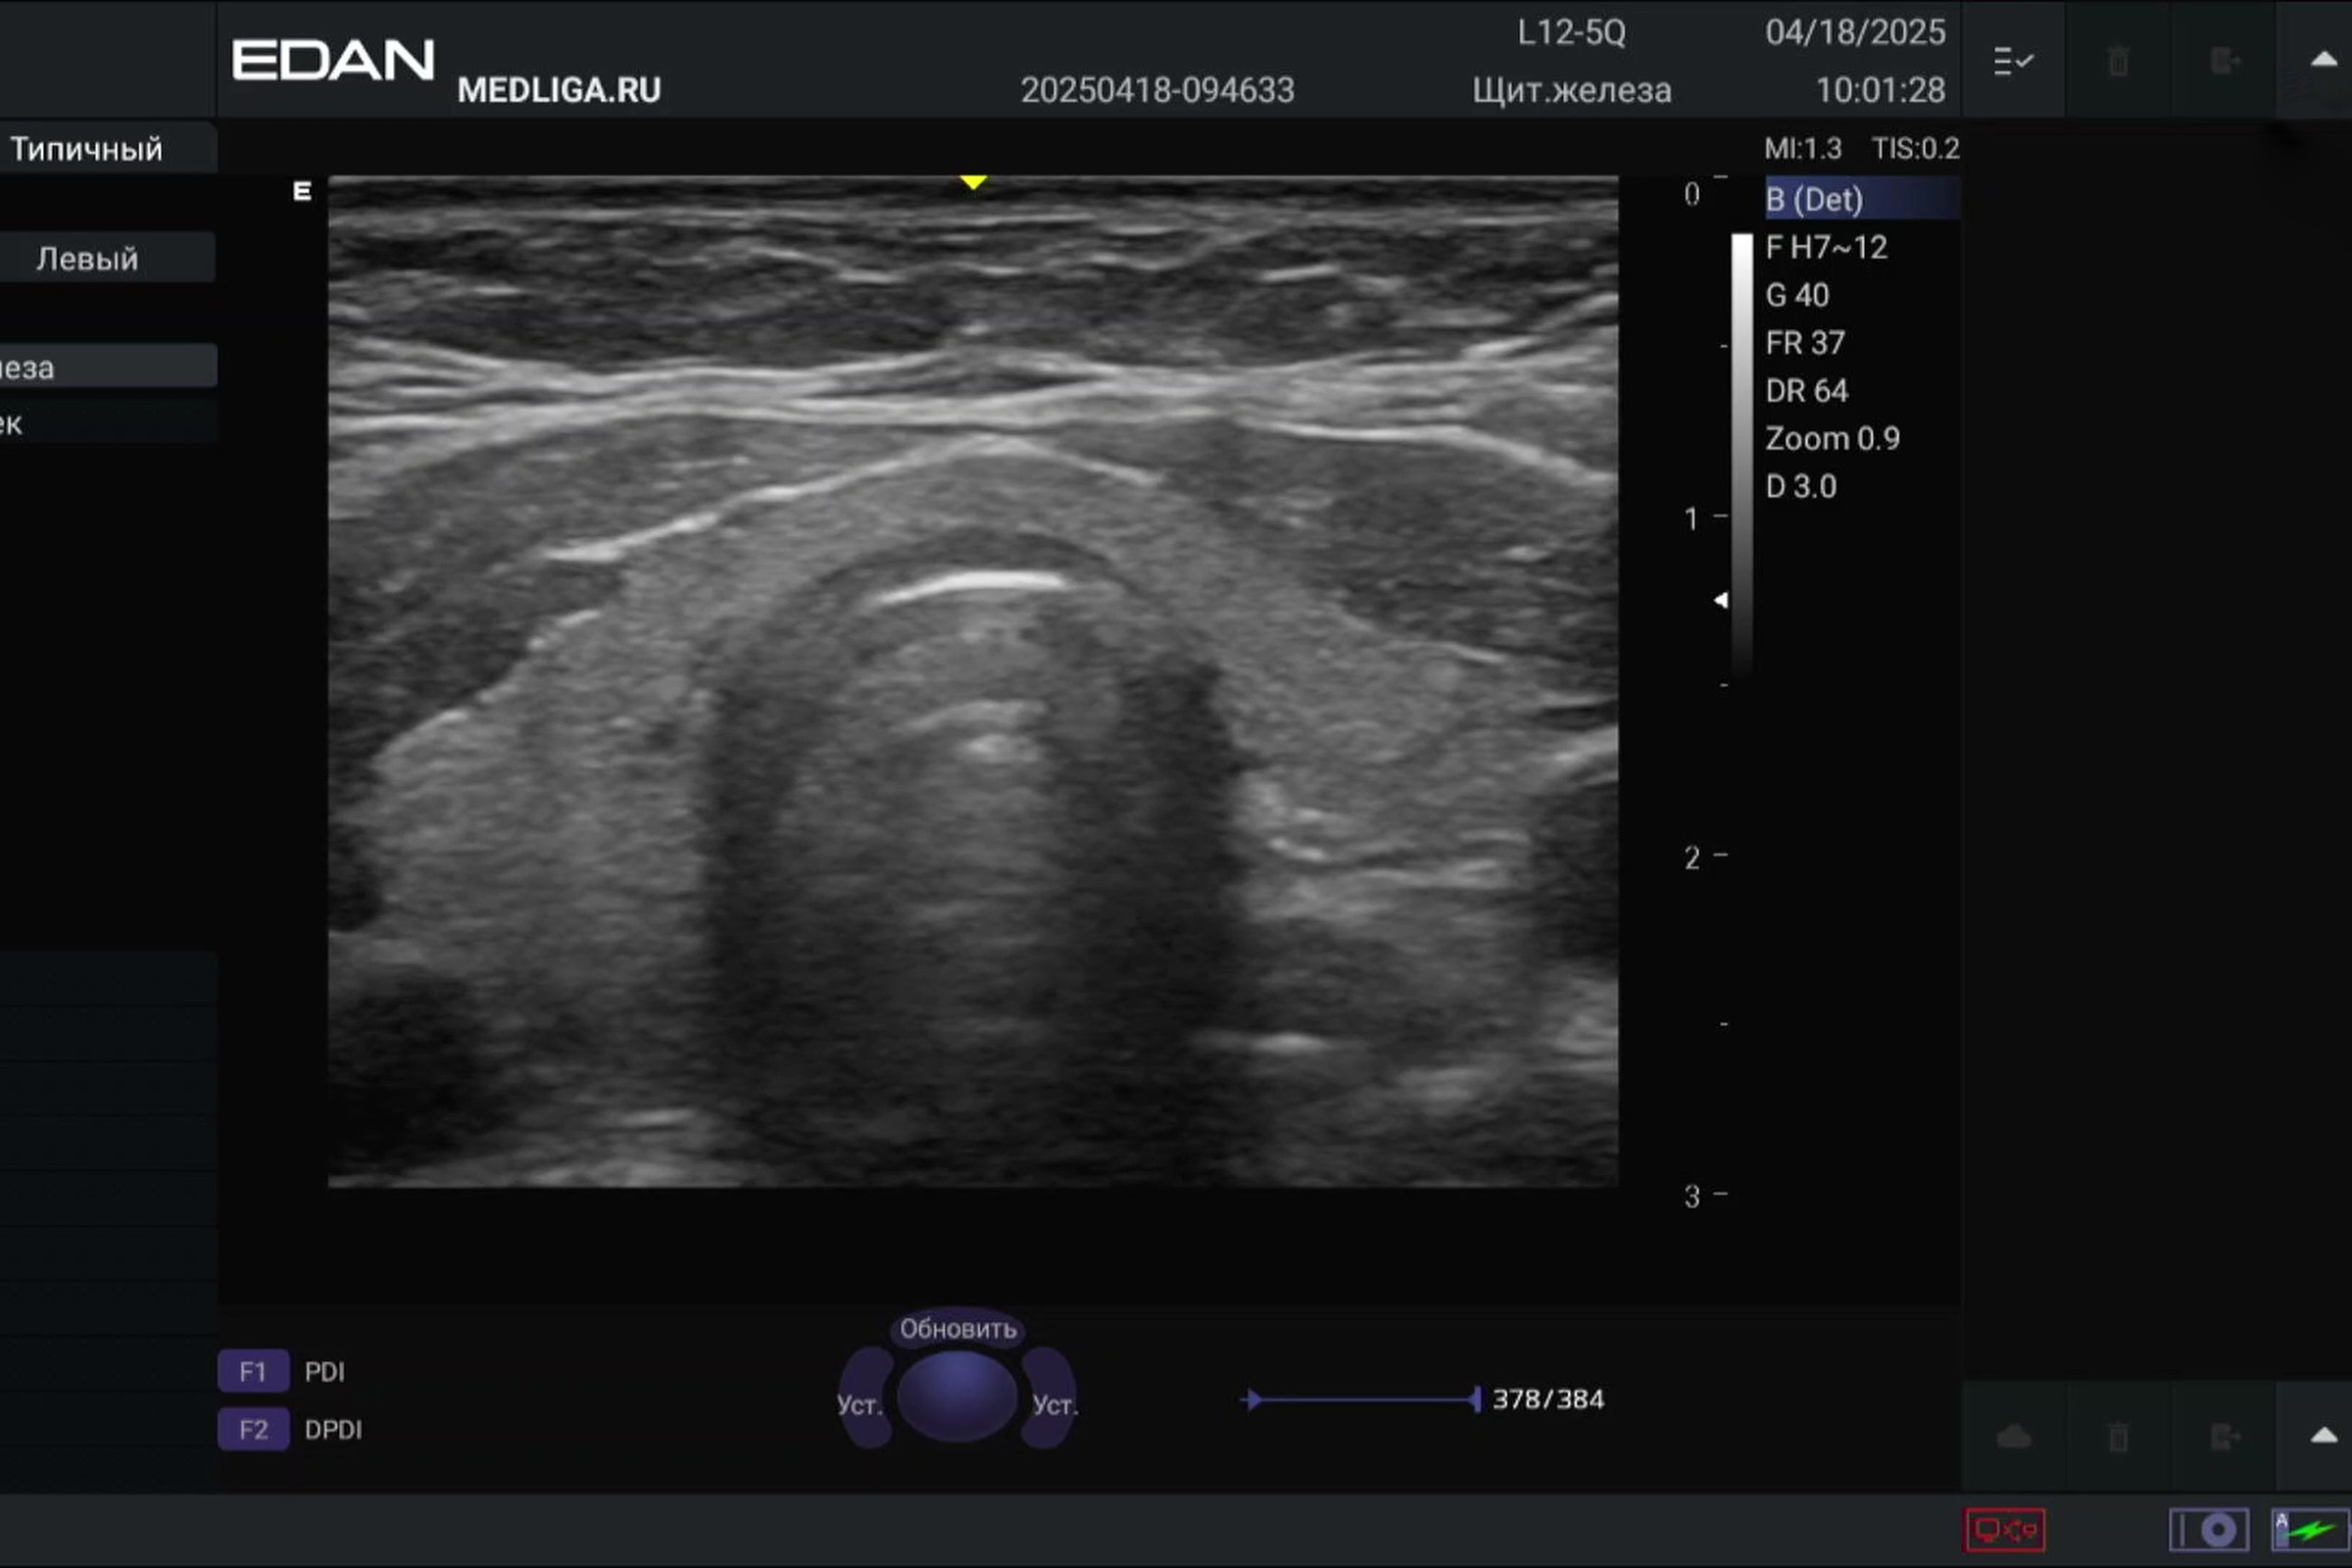2352x1568 pixels.
Task: Click the top-right trash delete icon
Action: [x=2117, y=61]
